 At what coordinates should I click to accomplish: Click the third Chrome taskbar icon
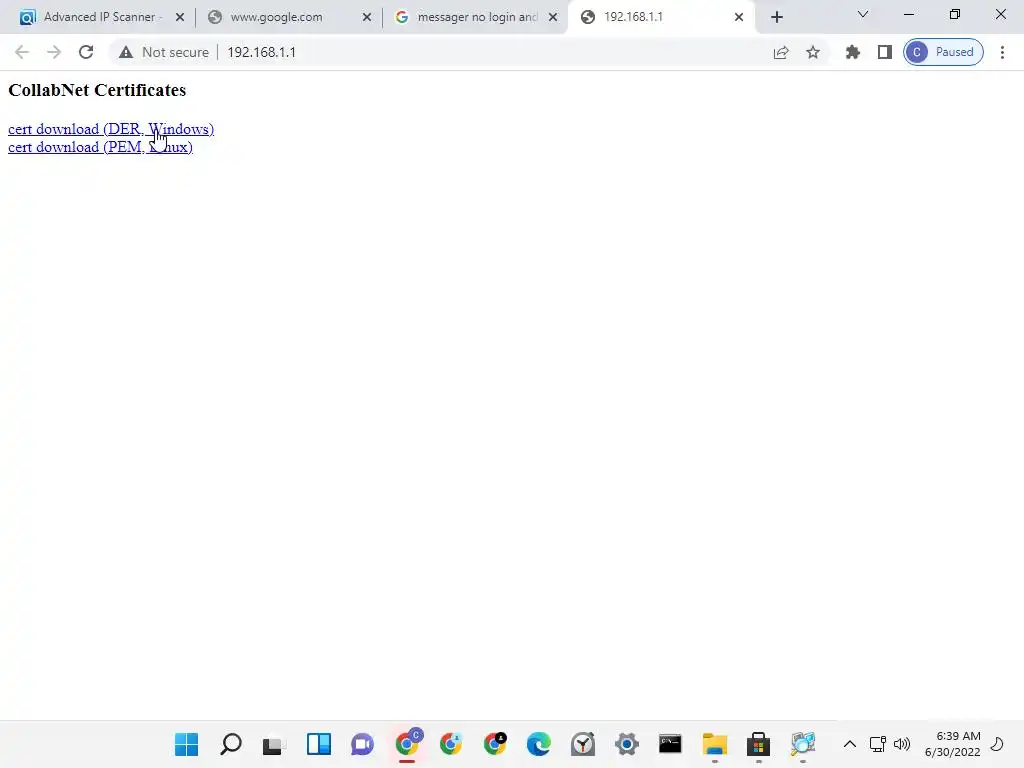point(495,744)
